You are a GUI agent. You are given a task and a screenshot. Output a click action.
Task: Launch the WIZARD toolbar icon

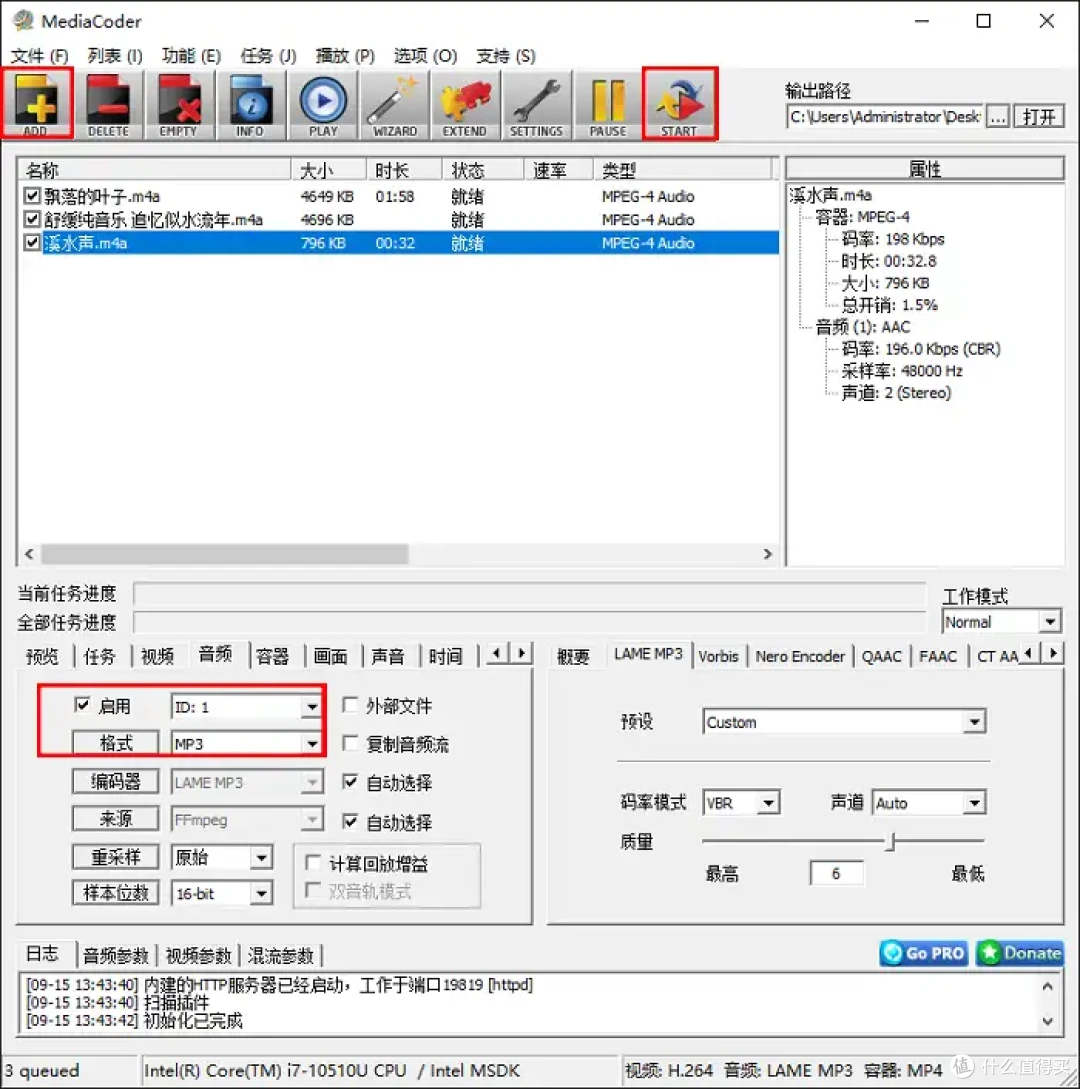click(394, 104)
